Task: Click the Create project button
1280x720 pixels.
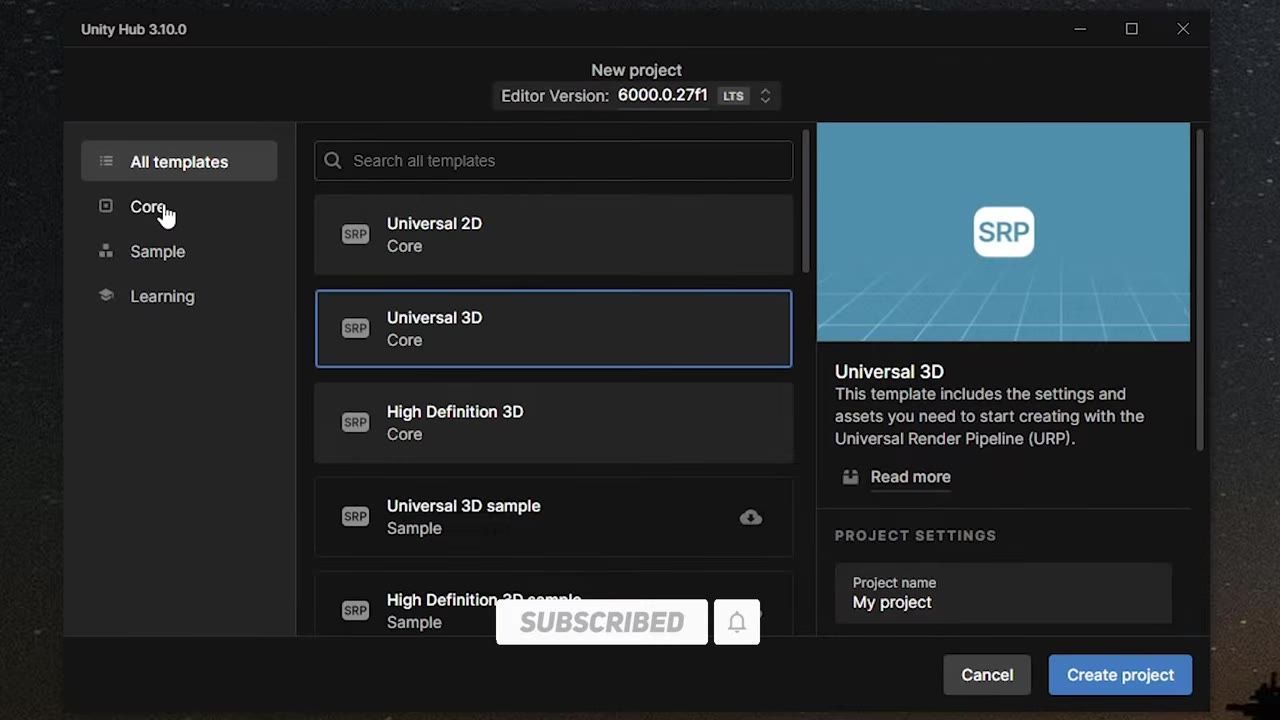Action: coord(1120,675)
